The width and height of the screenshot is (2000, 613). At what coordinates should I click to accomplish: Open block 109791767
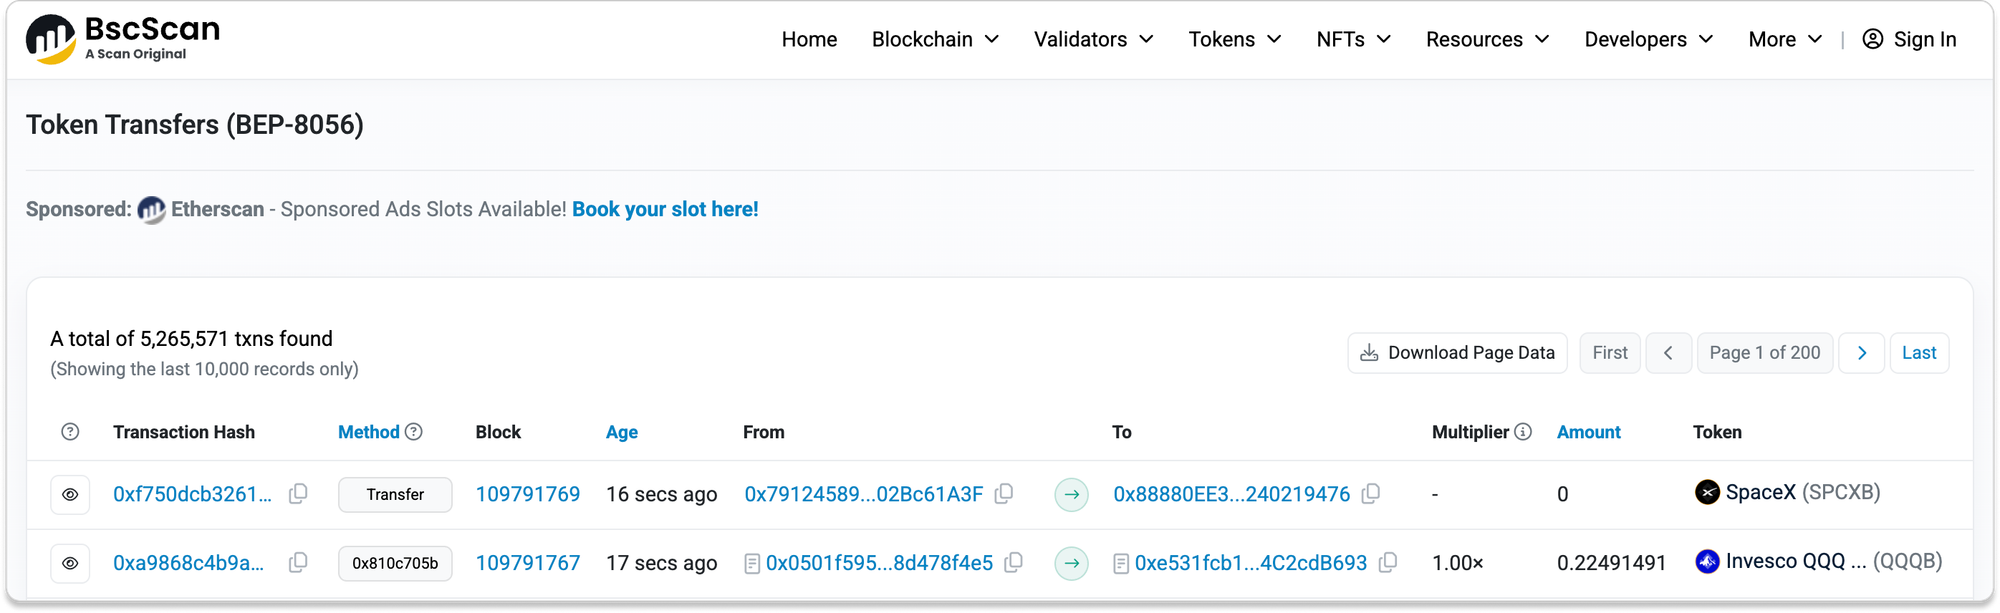pos(528,563)
